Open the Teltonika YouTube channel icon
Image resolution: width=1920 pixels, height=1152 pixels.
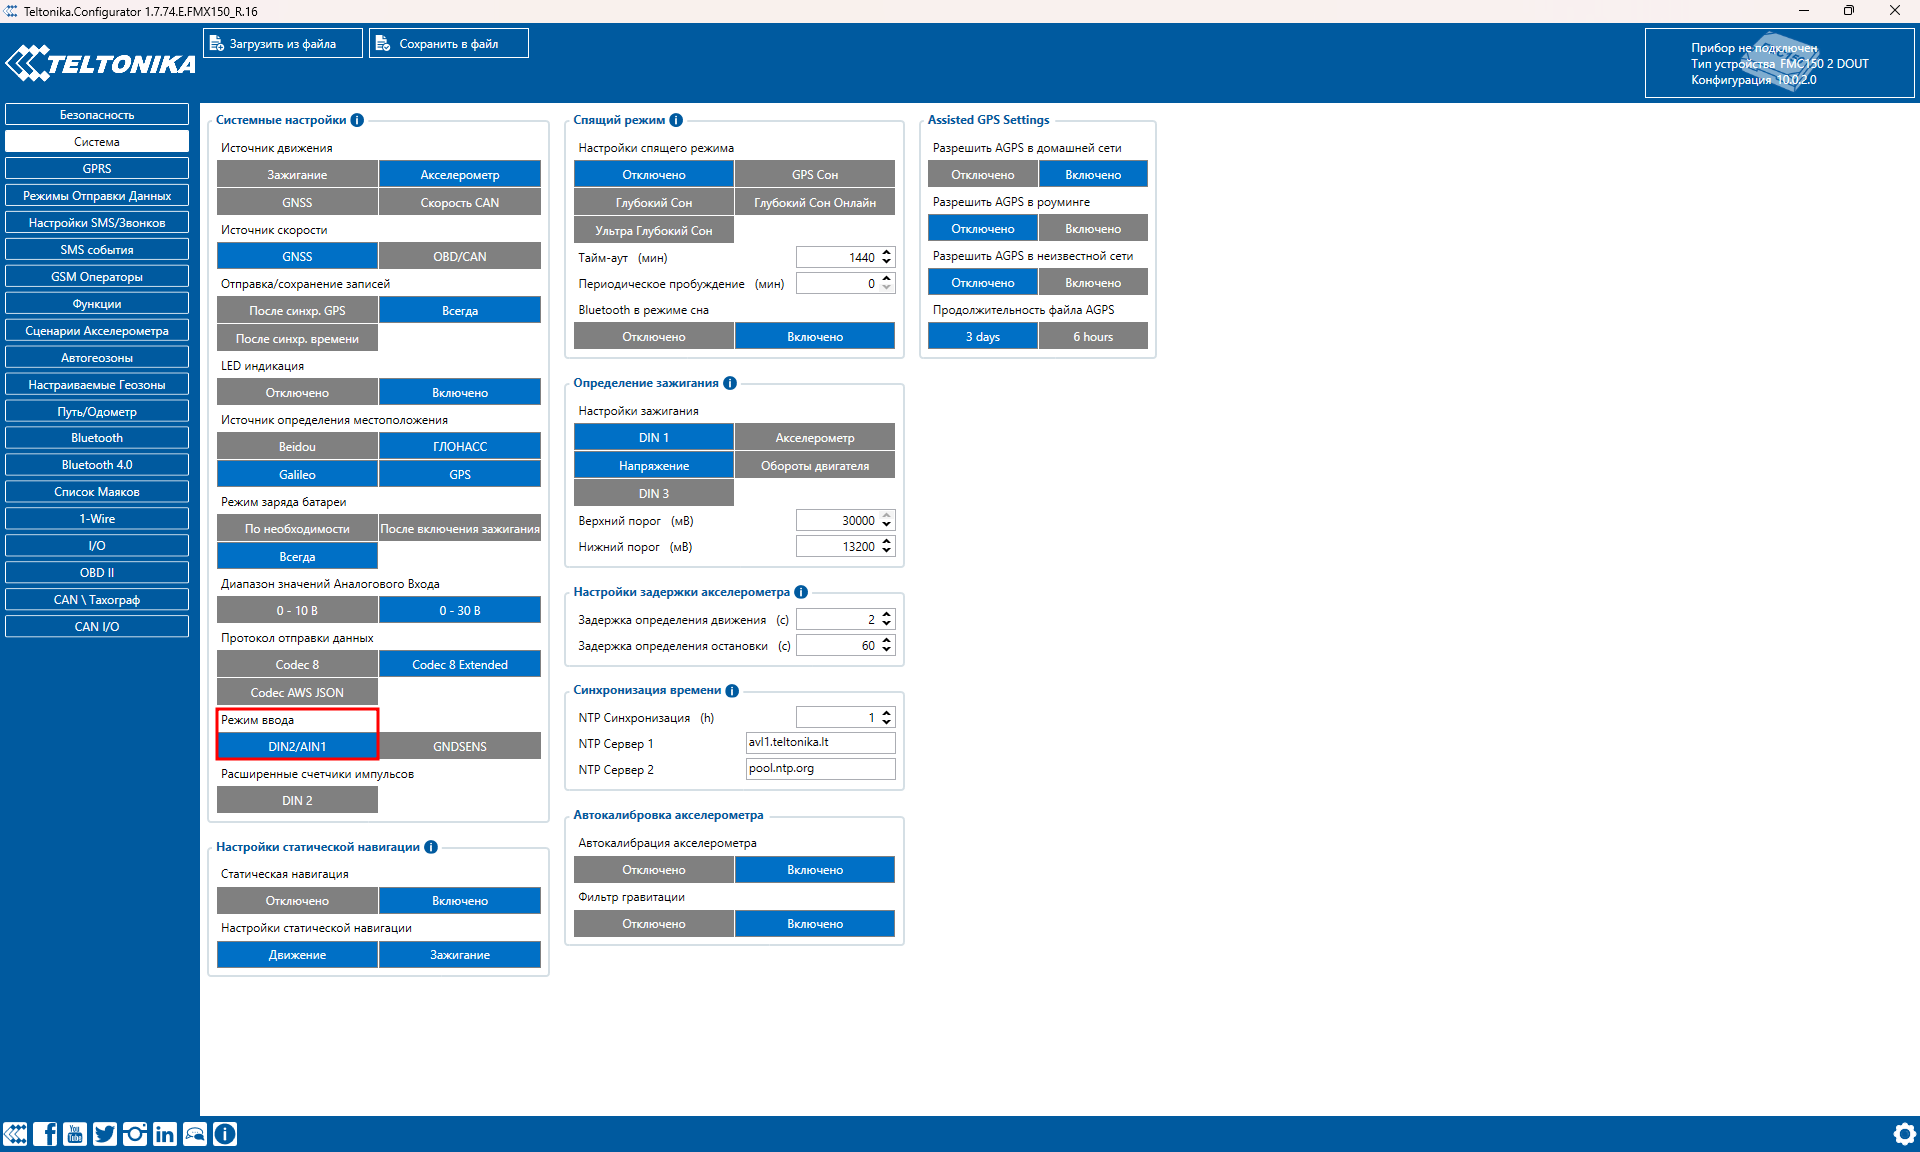point(75,1133)
